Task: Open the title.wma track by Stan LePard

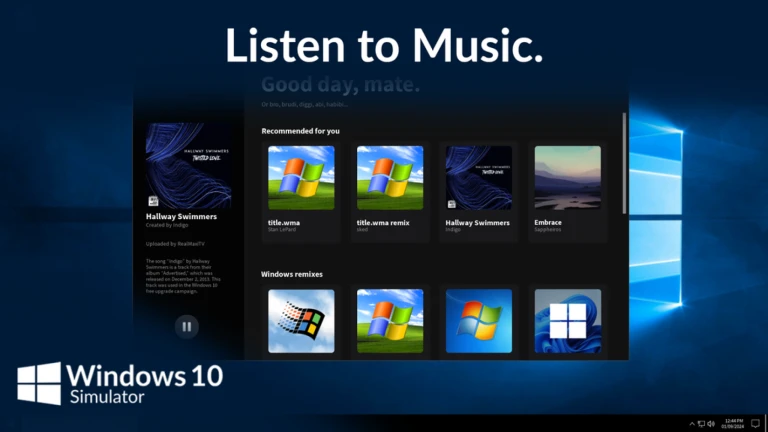Action: (301, 178)
